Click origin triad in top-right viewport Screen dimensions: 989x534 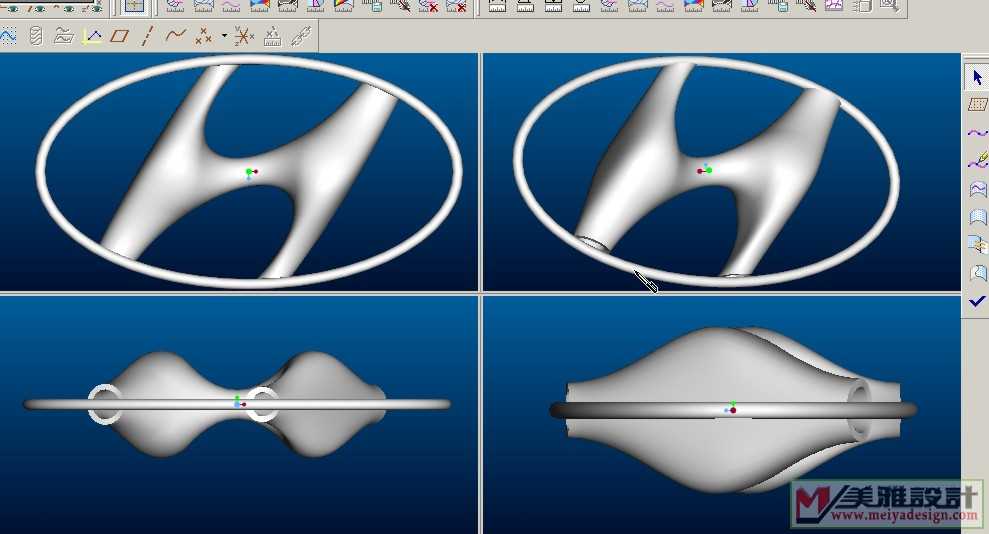tap(705, 170)
